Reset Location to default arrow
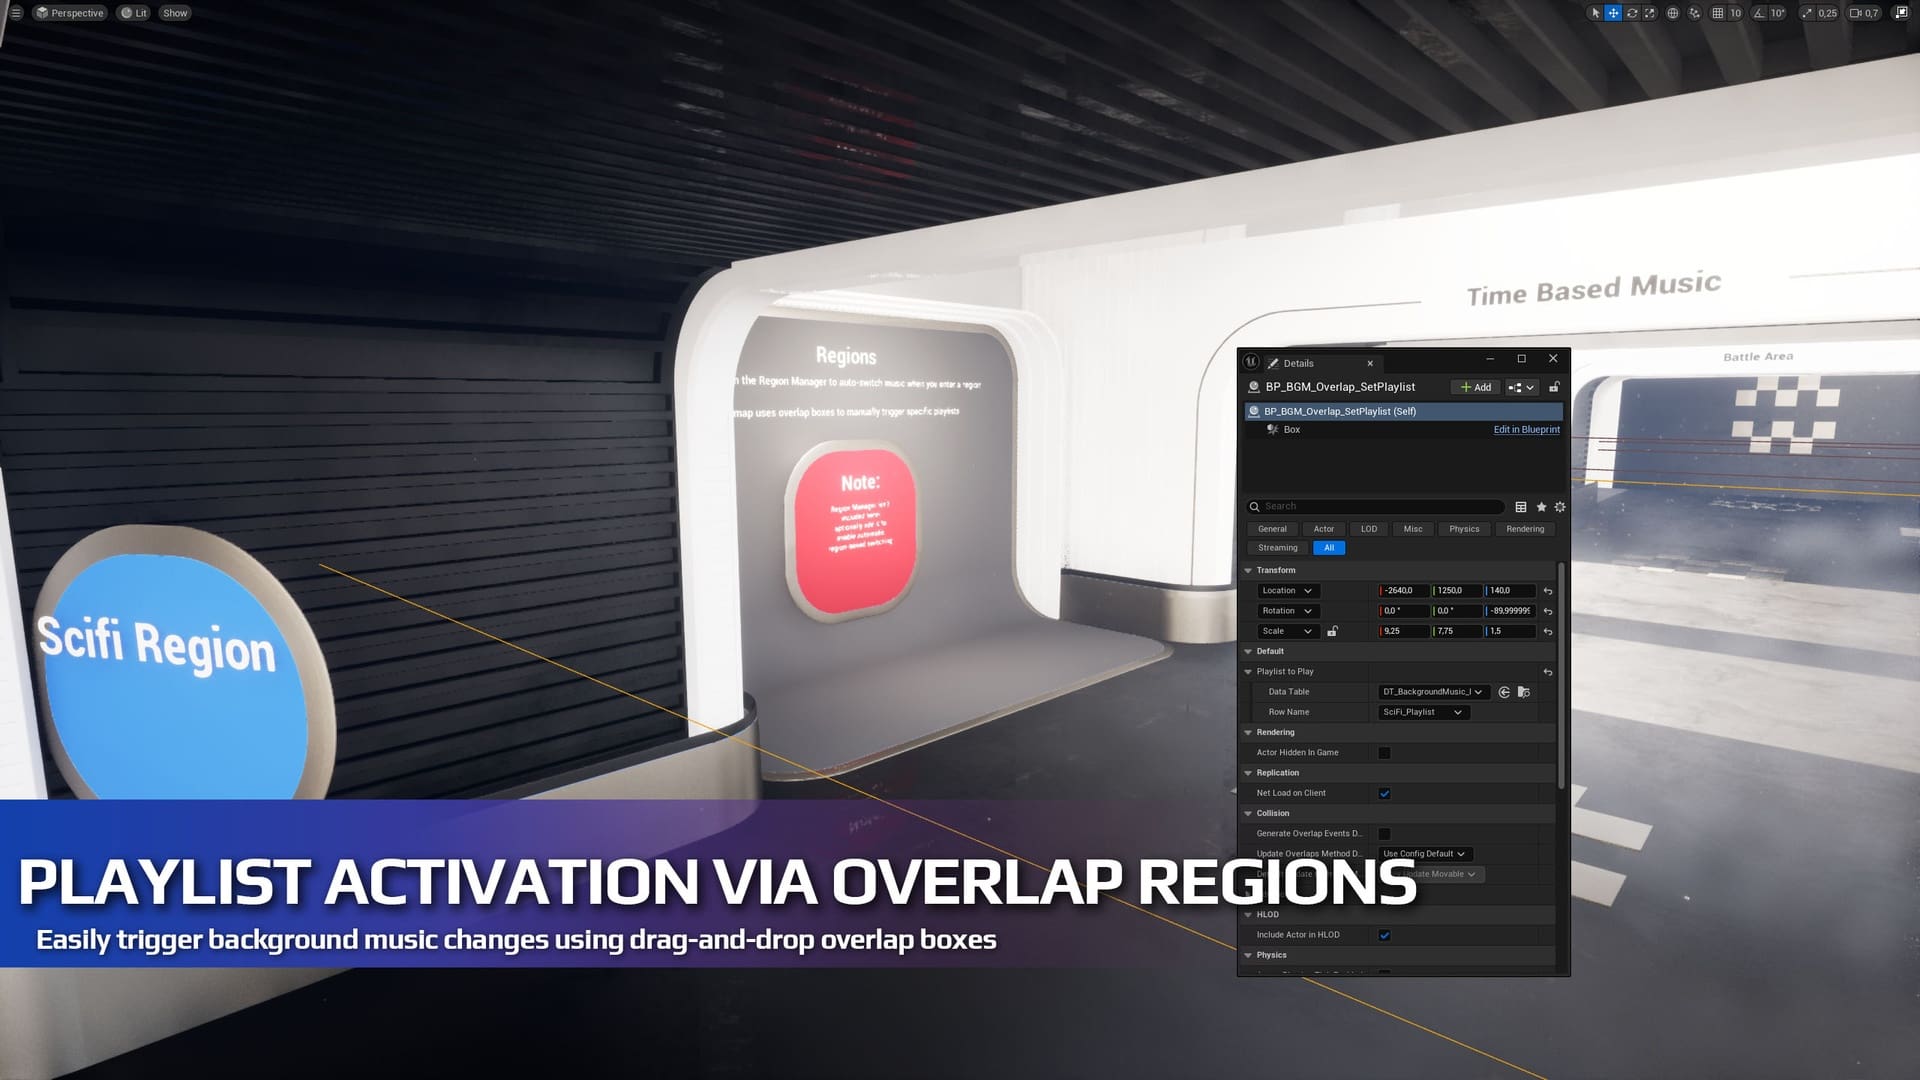The height and width of the screenshot is (1080, 1920). tap(1548, 591)
